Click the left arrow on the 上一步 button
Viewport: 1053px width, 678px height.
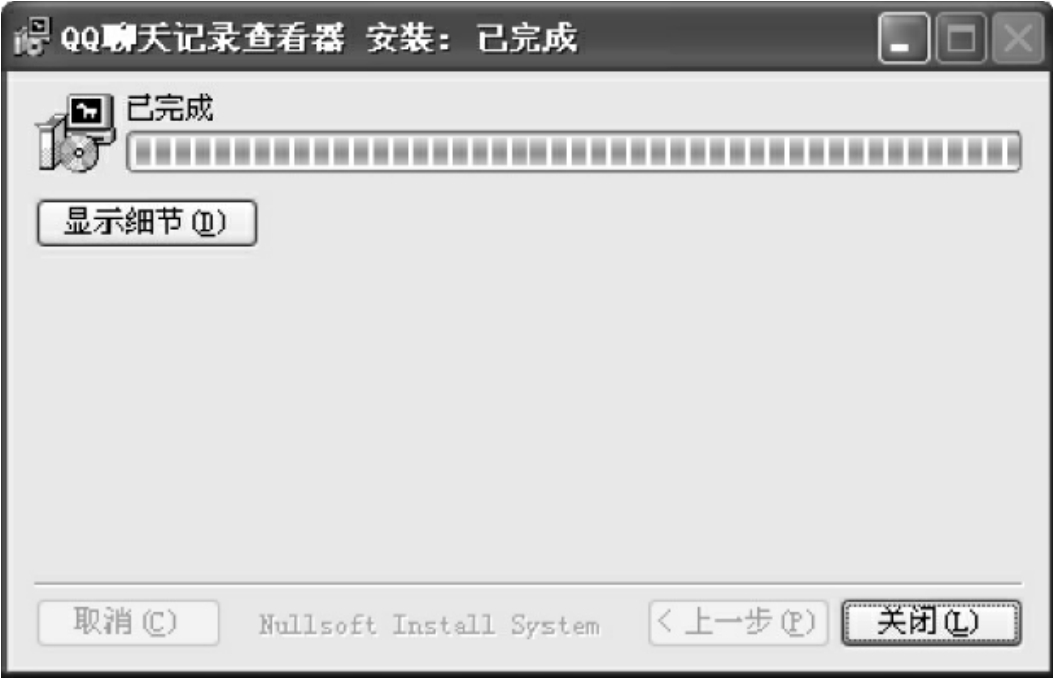coord(664,621)
